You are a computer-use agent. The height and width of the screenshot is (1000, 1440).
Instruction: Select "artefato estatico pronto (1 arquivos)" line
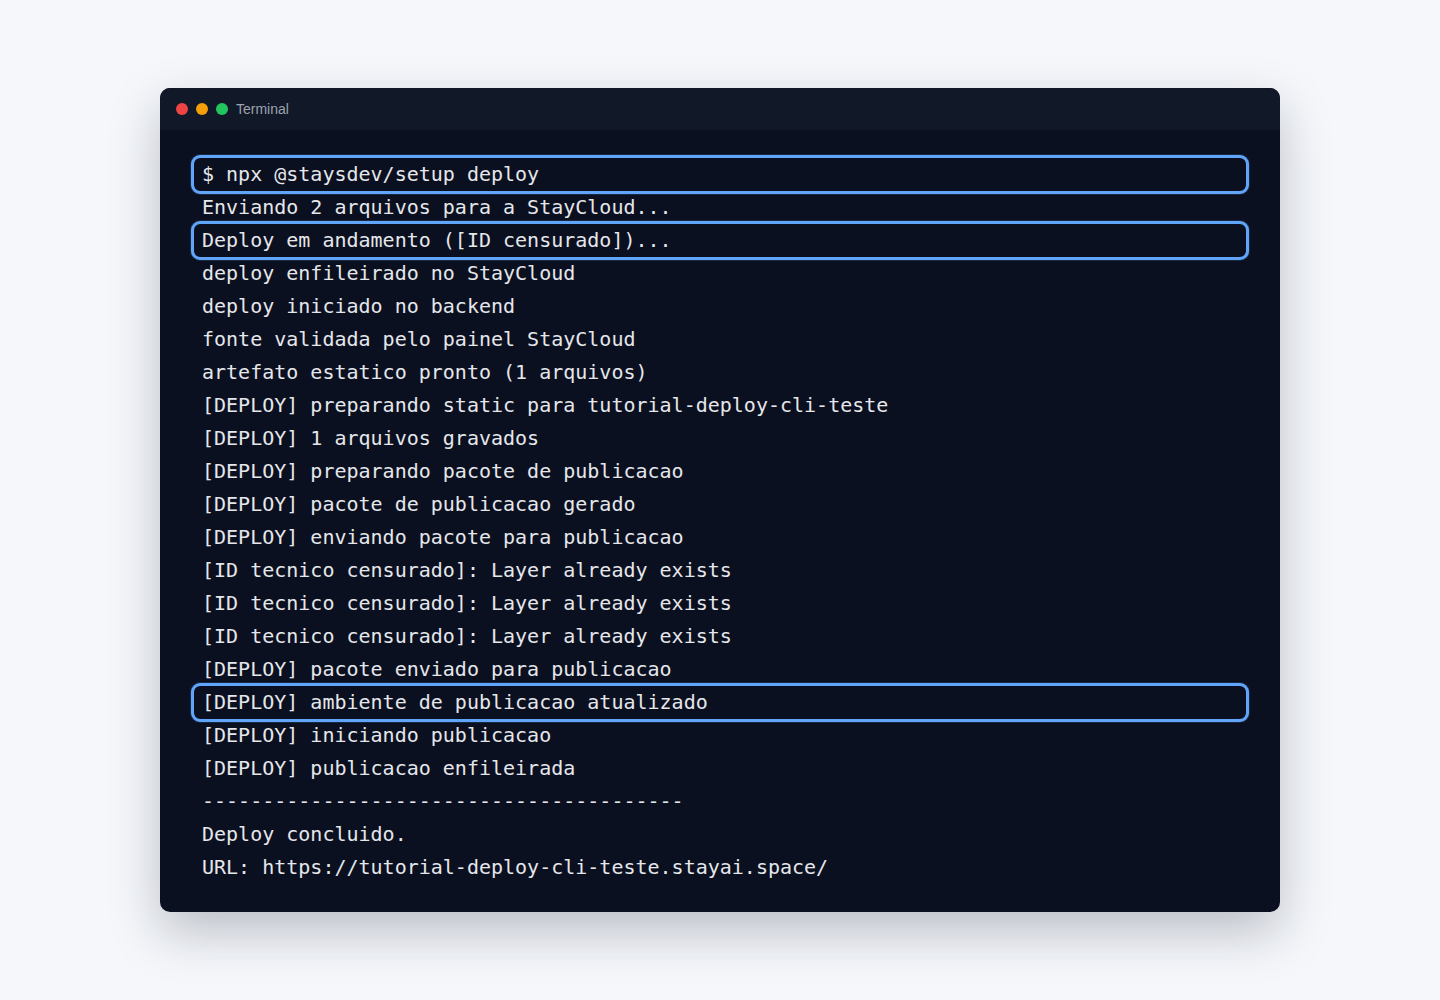tap(424, 372)
